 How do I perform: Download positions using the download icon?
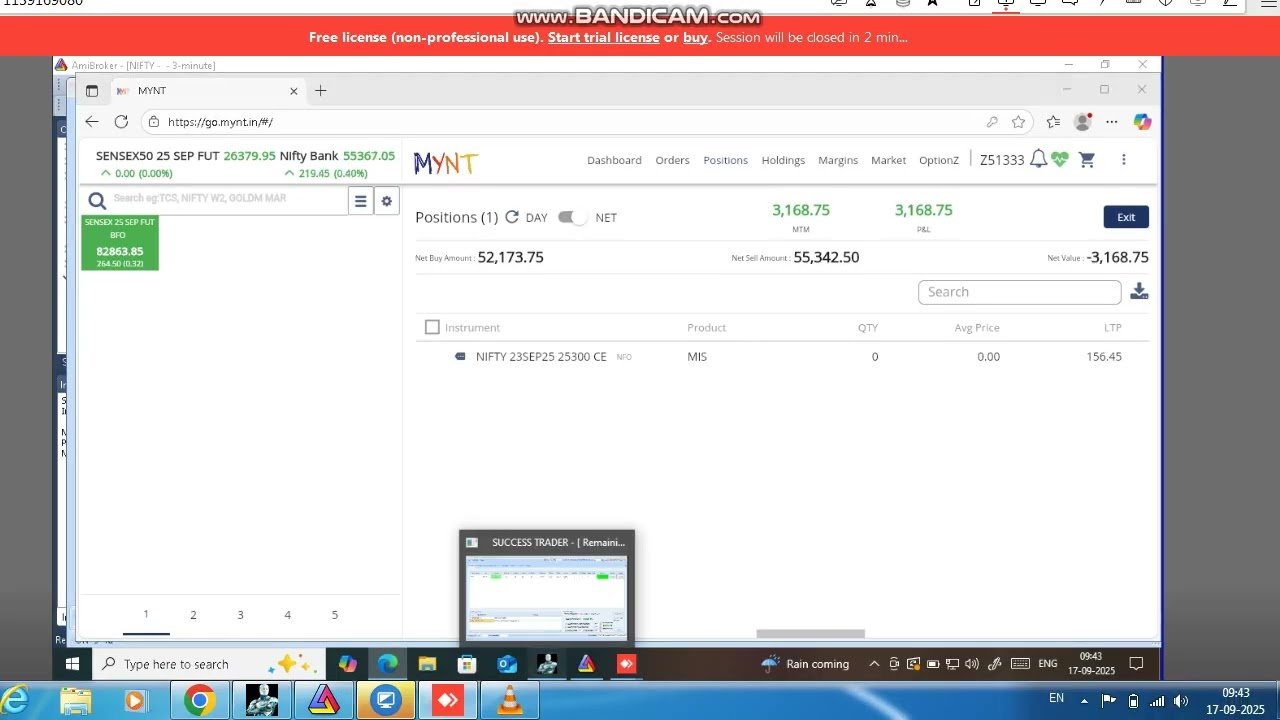[x=1139, y=292]
